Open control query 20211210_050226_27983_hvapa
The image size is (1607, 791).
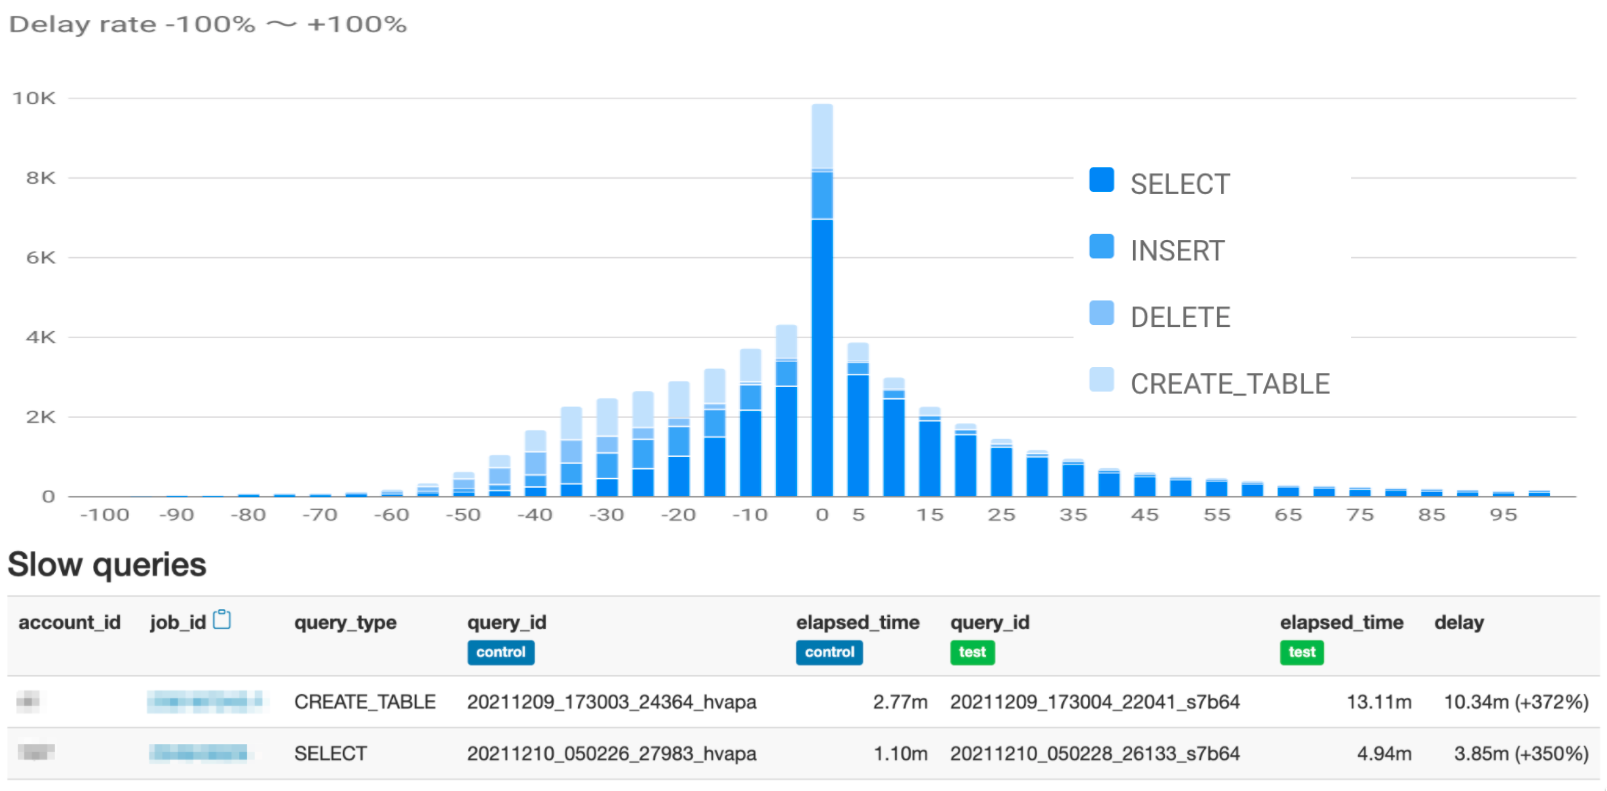[611, 754]
